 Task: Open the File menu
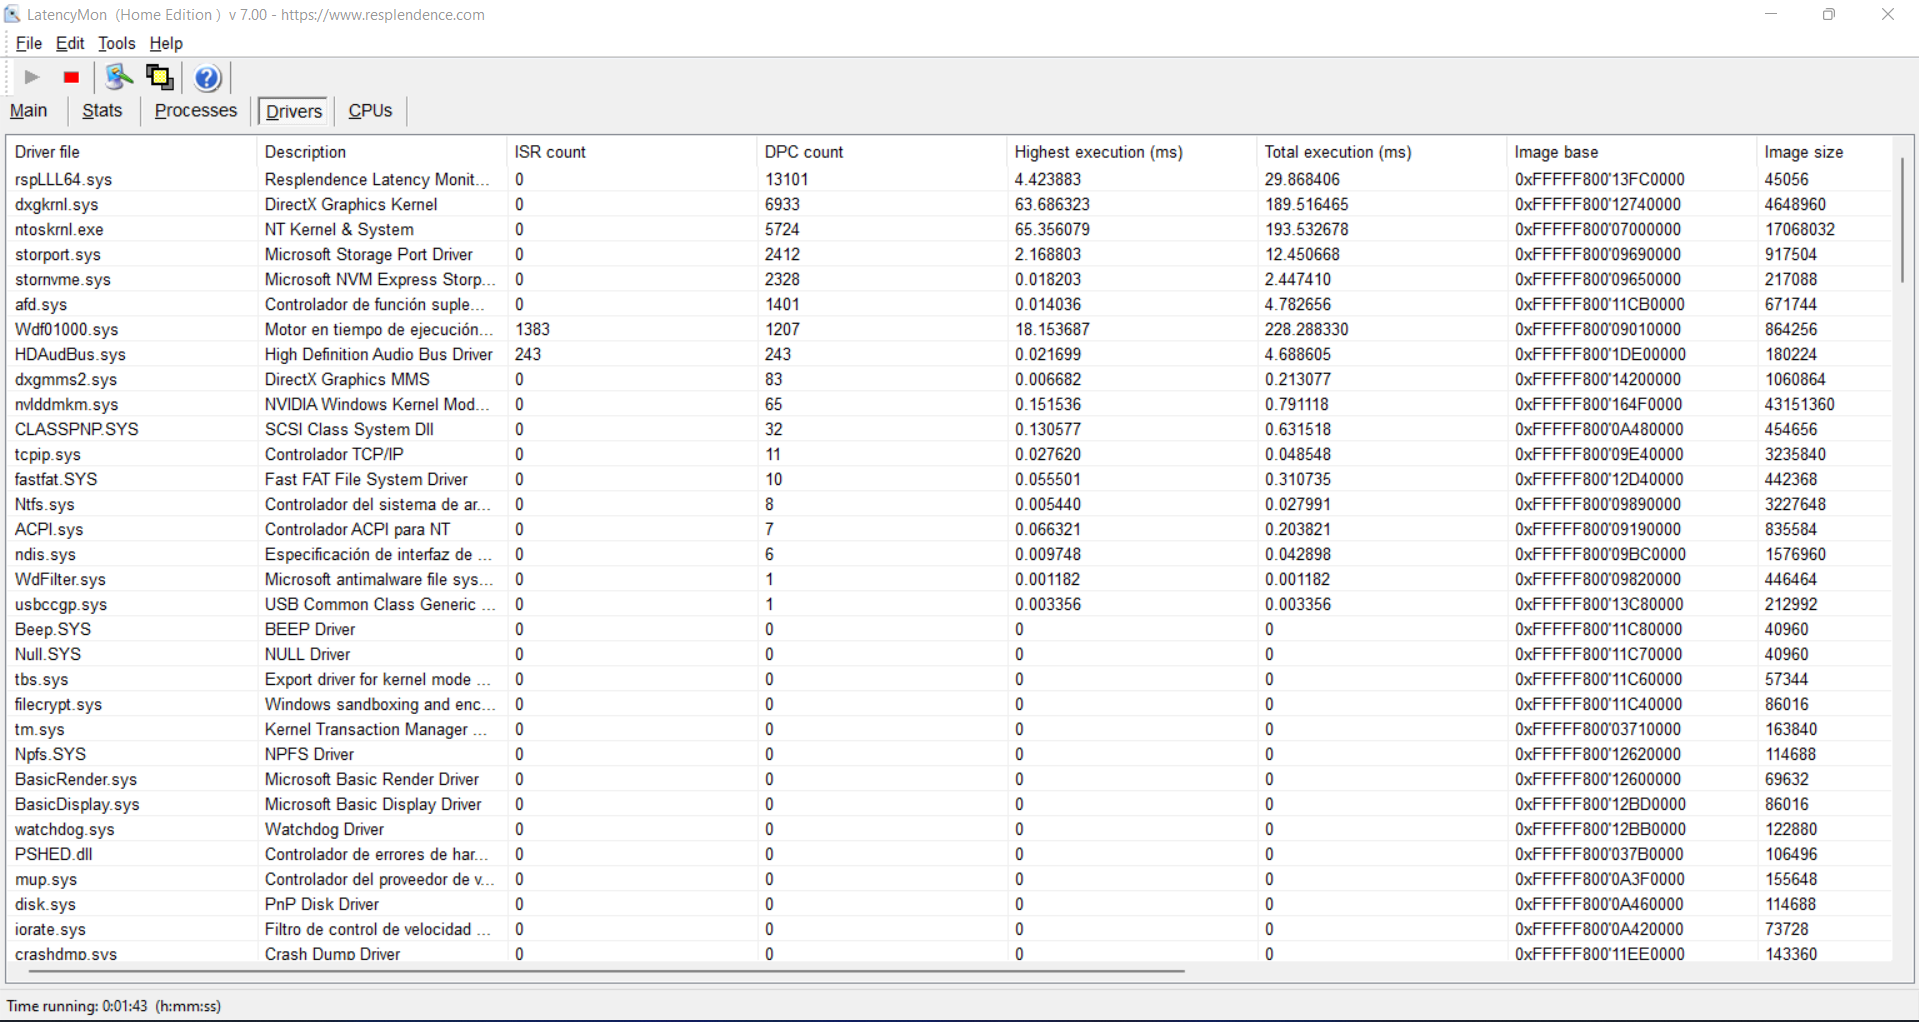(x=28, y=43)
